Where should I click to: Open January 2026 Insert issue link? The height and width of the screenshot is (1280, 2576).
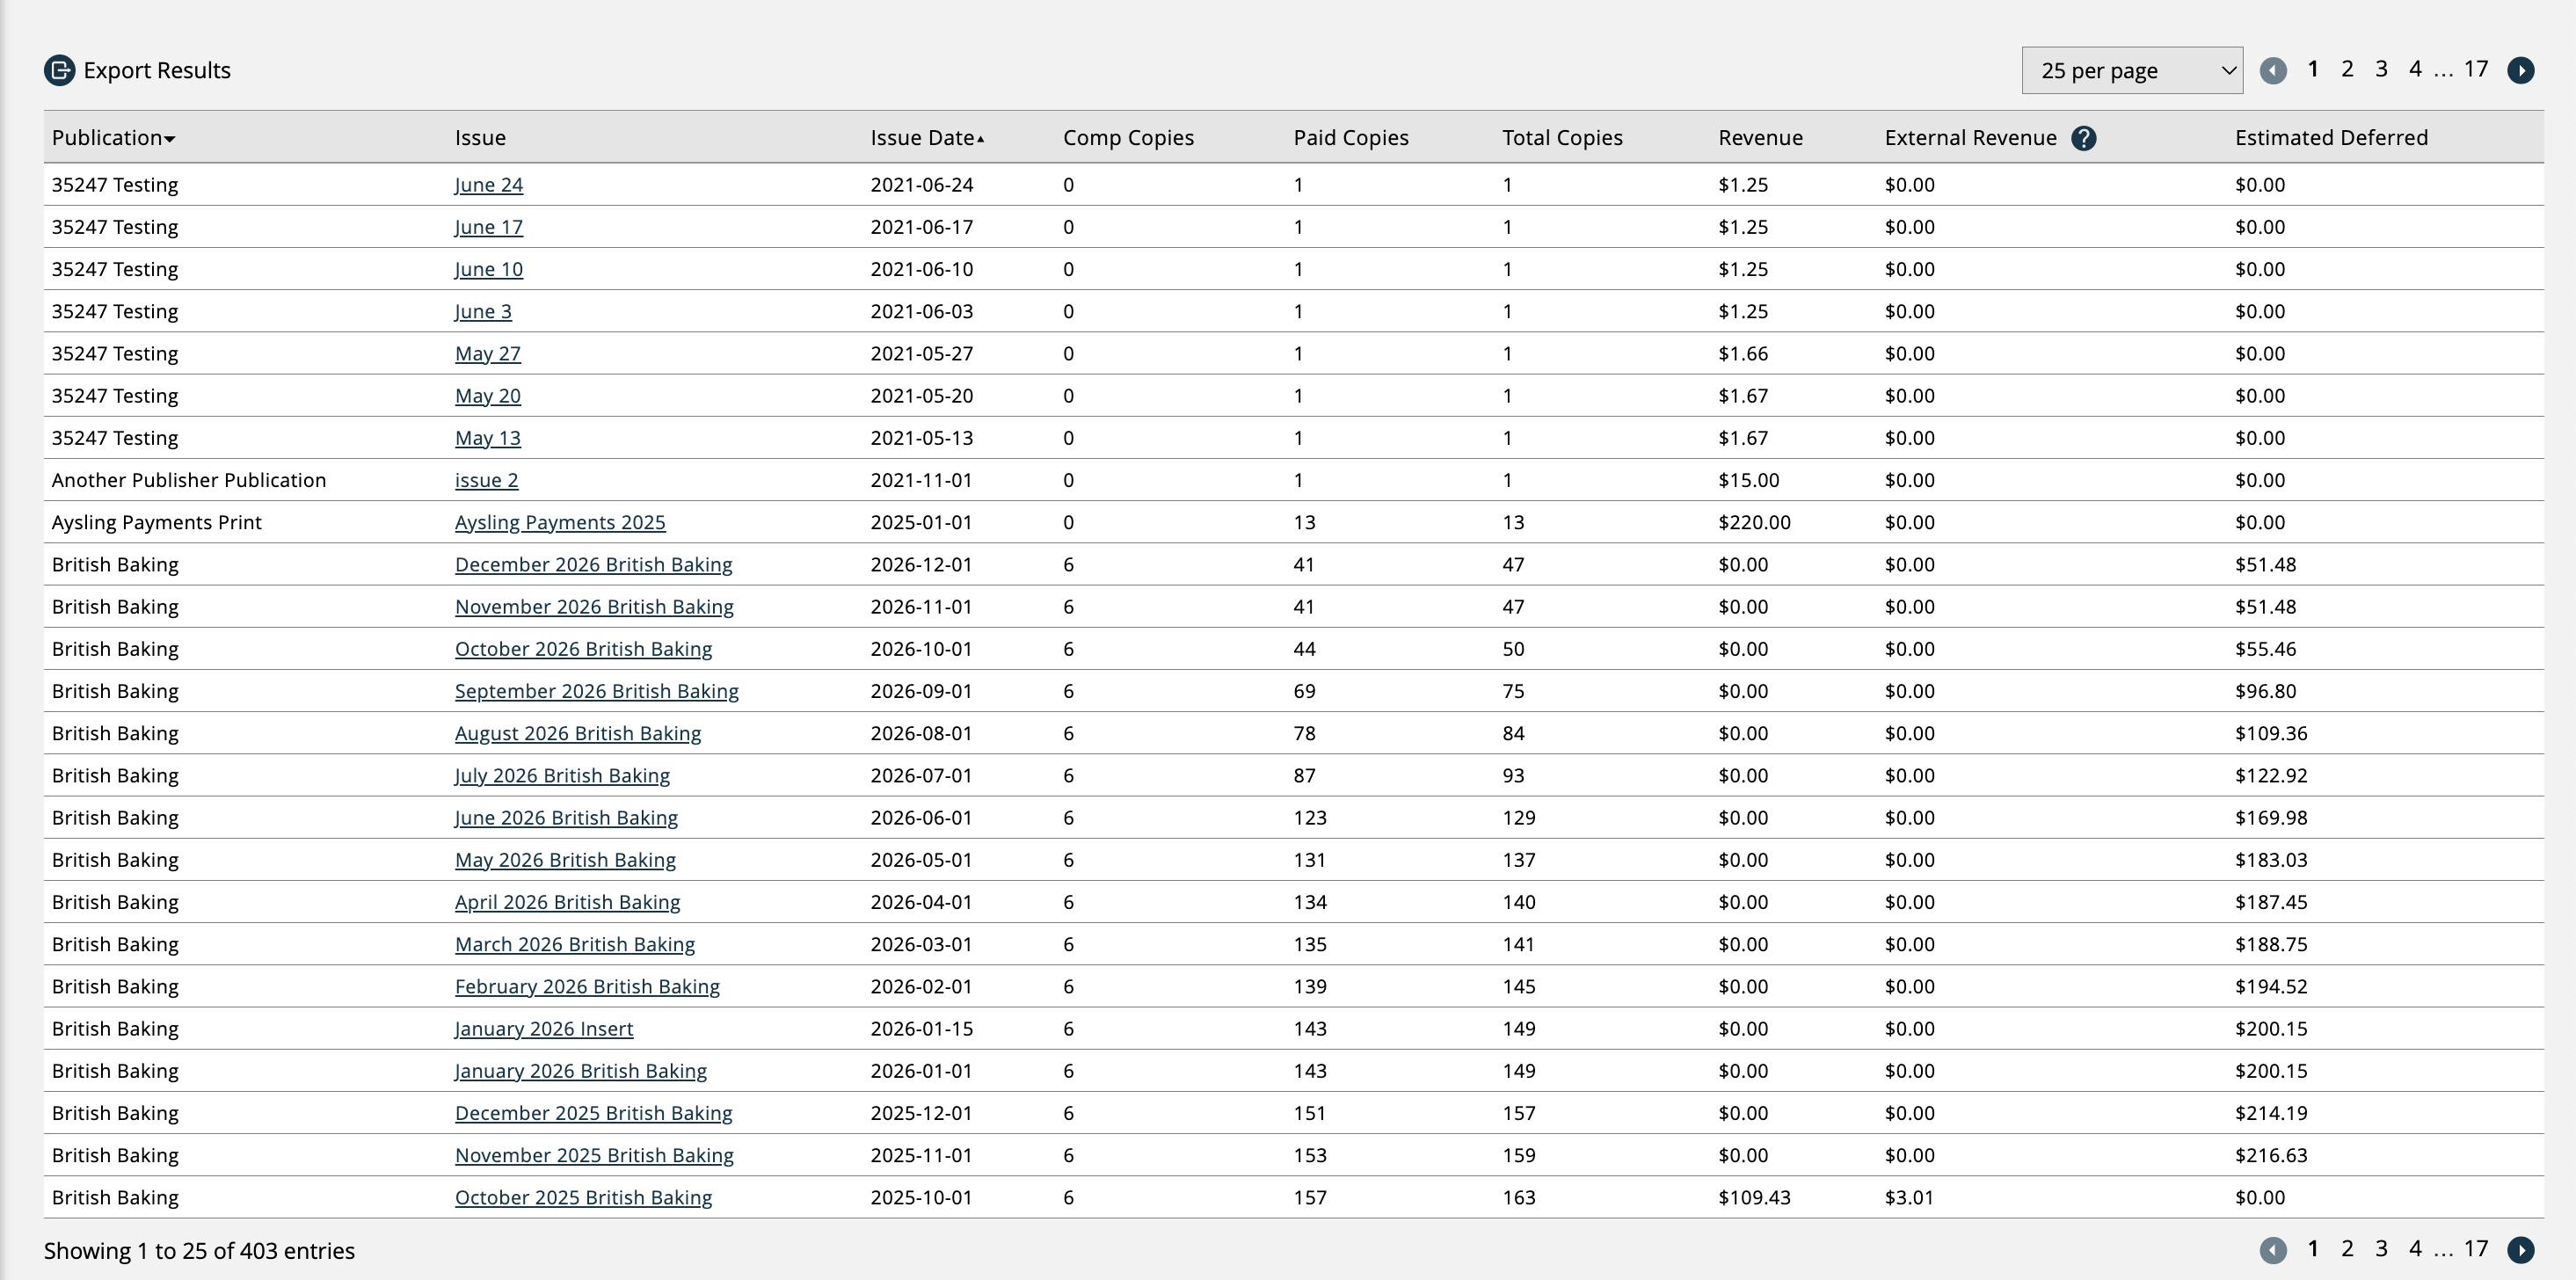pos(543,1029)
